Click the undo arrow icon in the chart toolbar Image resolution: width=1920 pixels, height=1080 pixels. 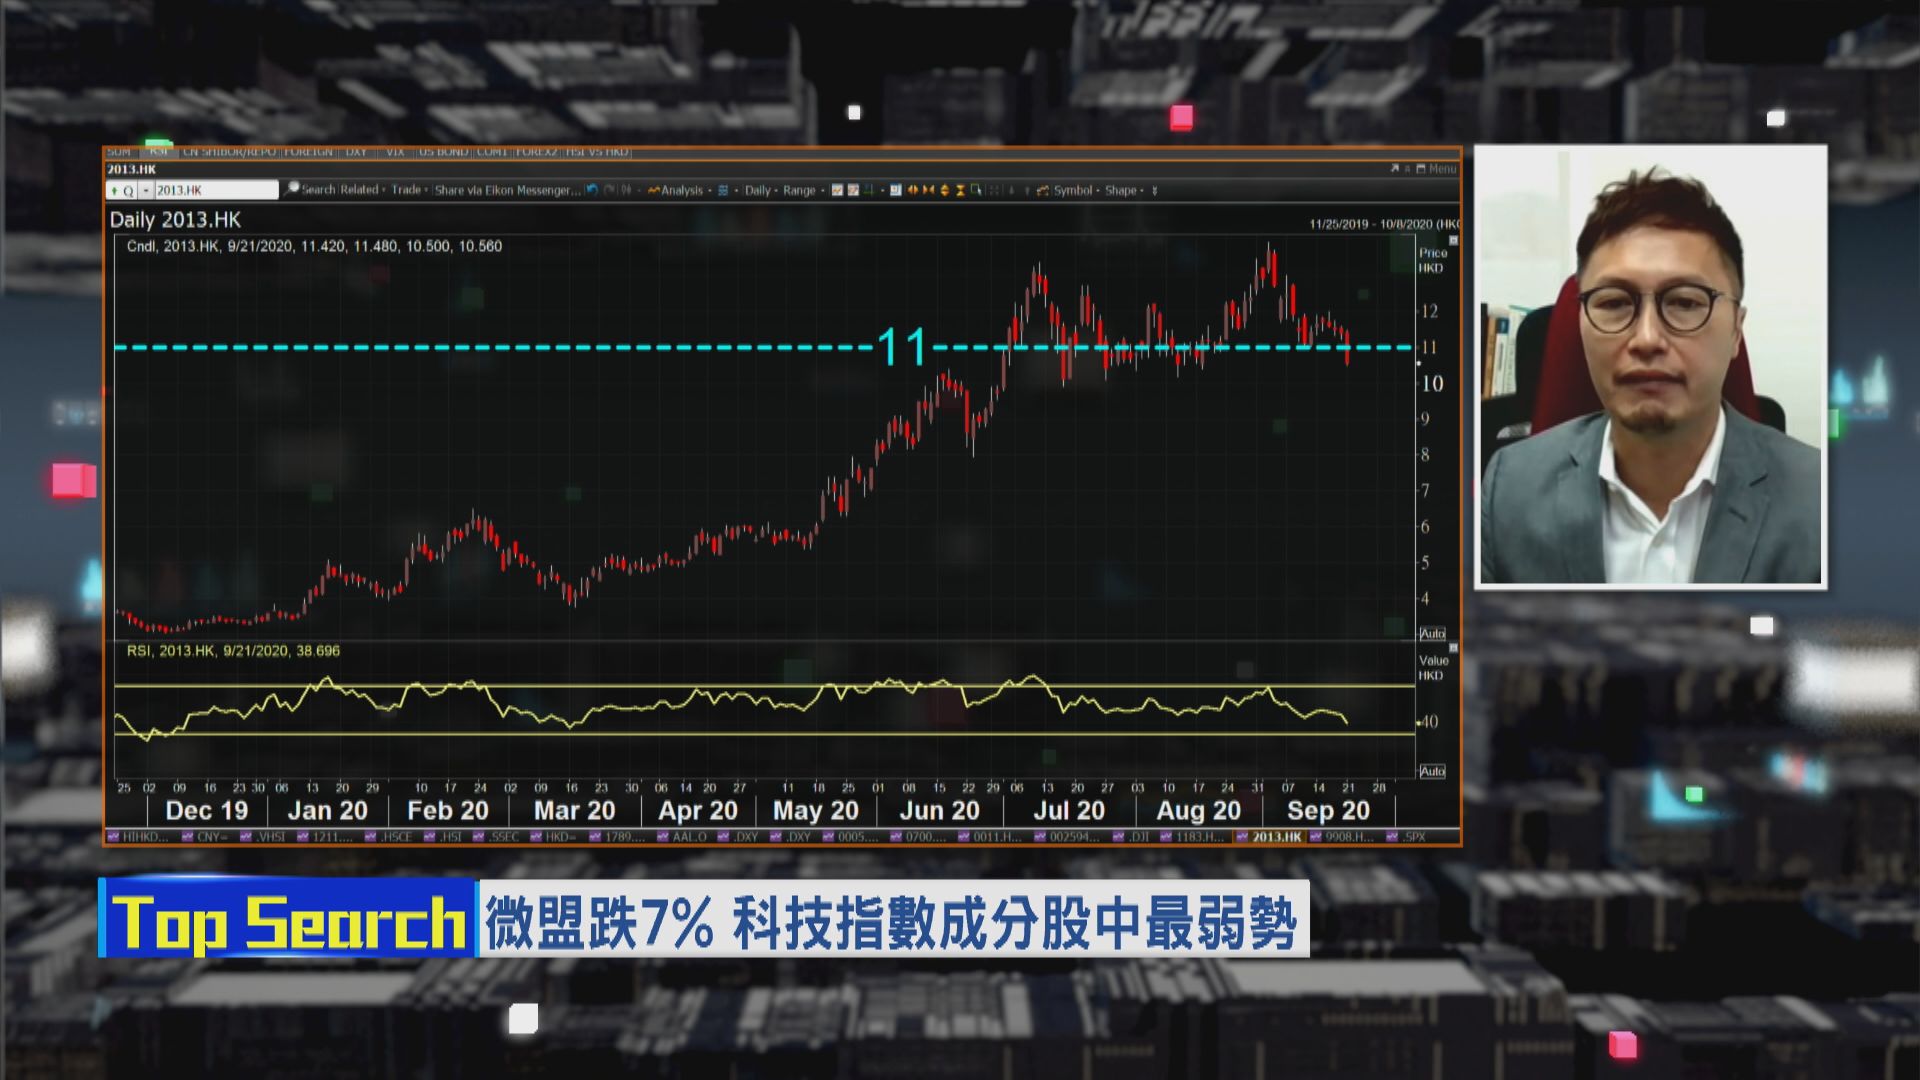(591, 190)
